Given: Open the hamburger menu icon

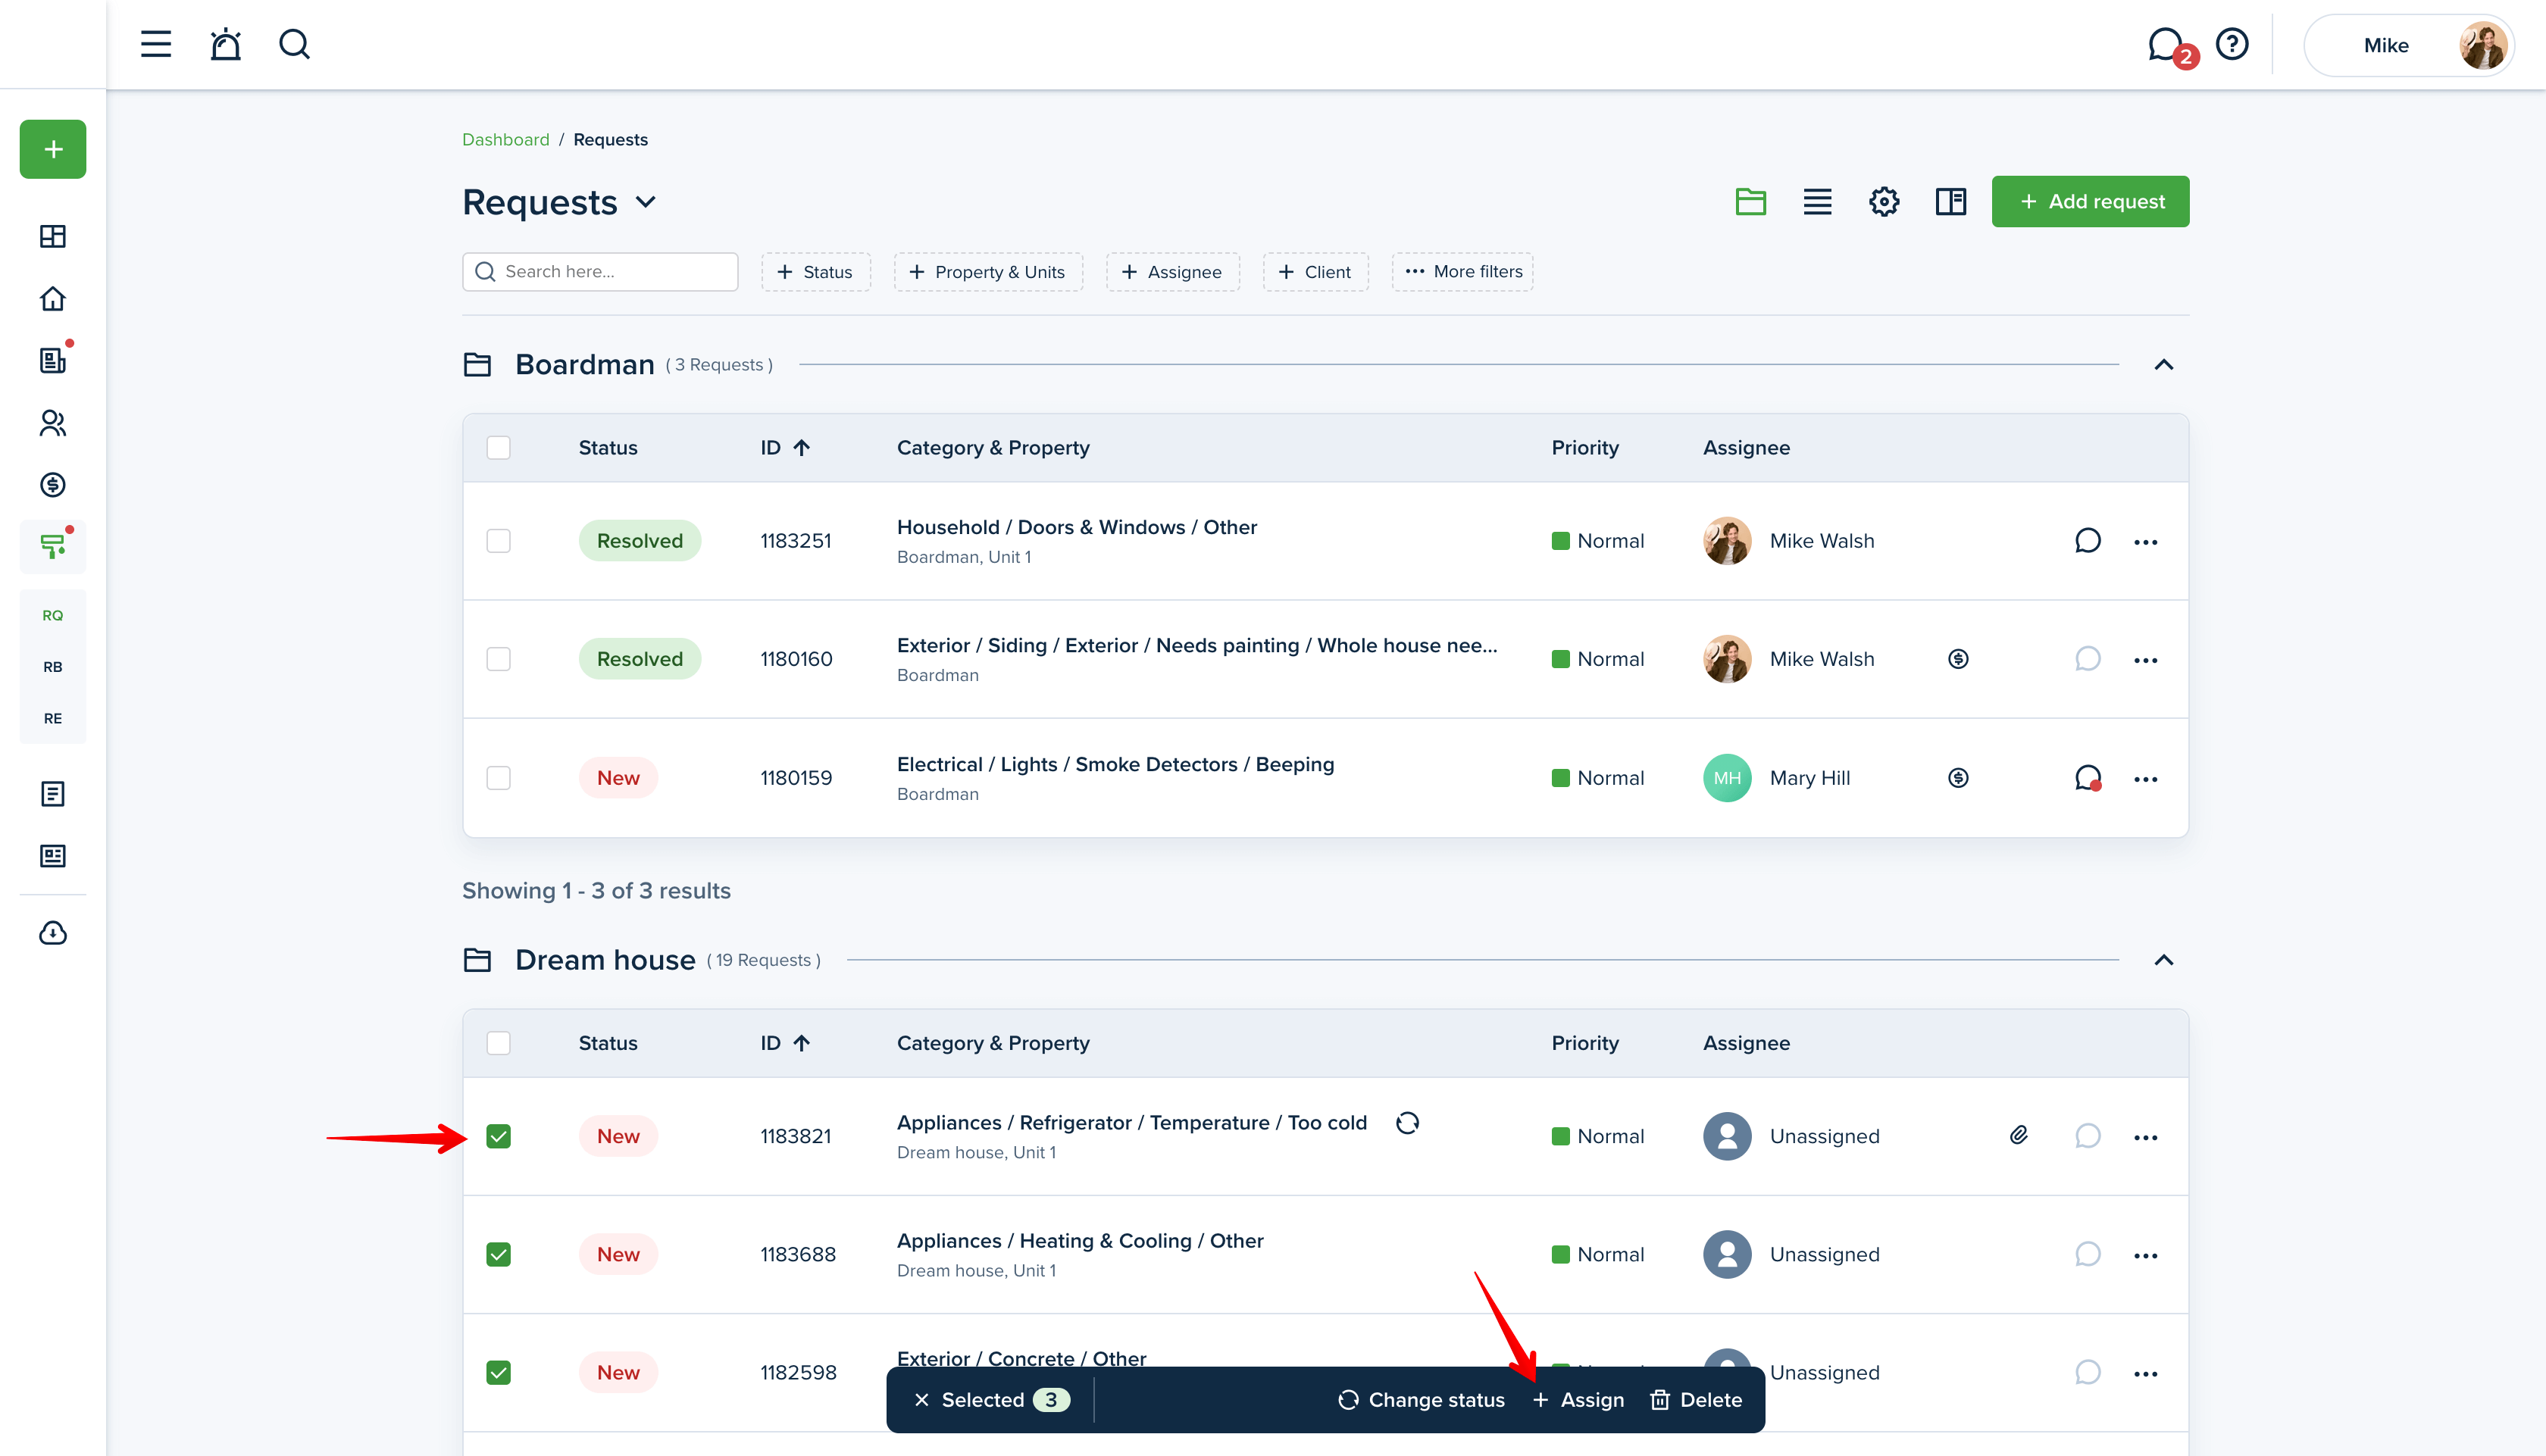Looking at the screenshot, I should (155, 44).
